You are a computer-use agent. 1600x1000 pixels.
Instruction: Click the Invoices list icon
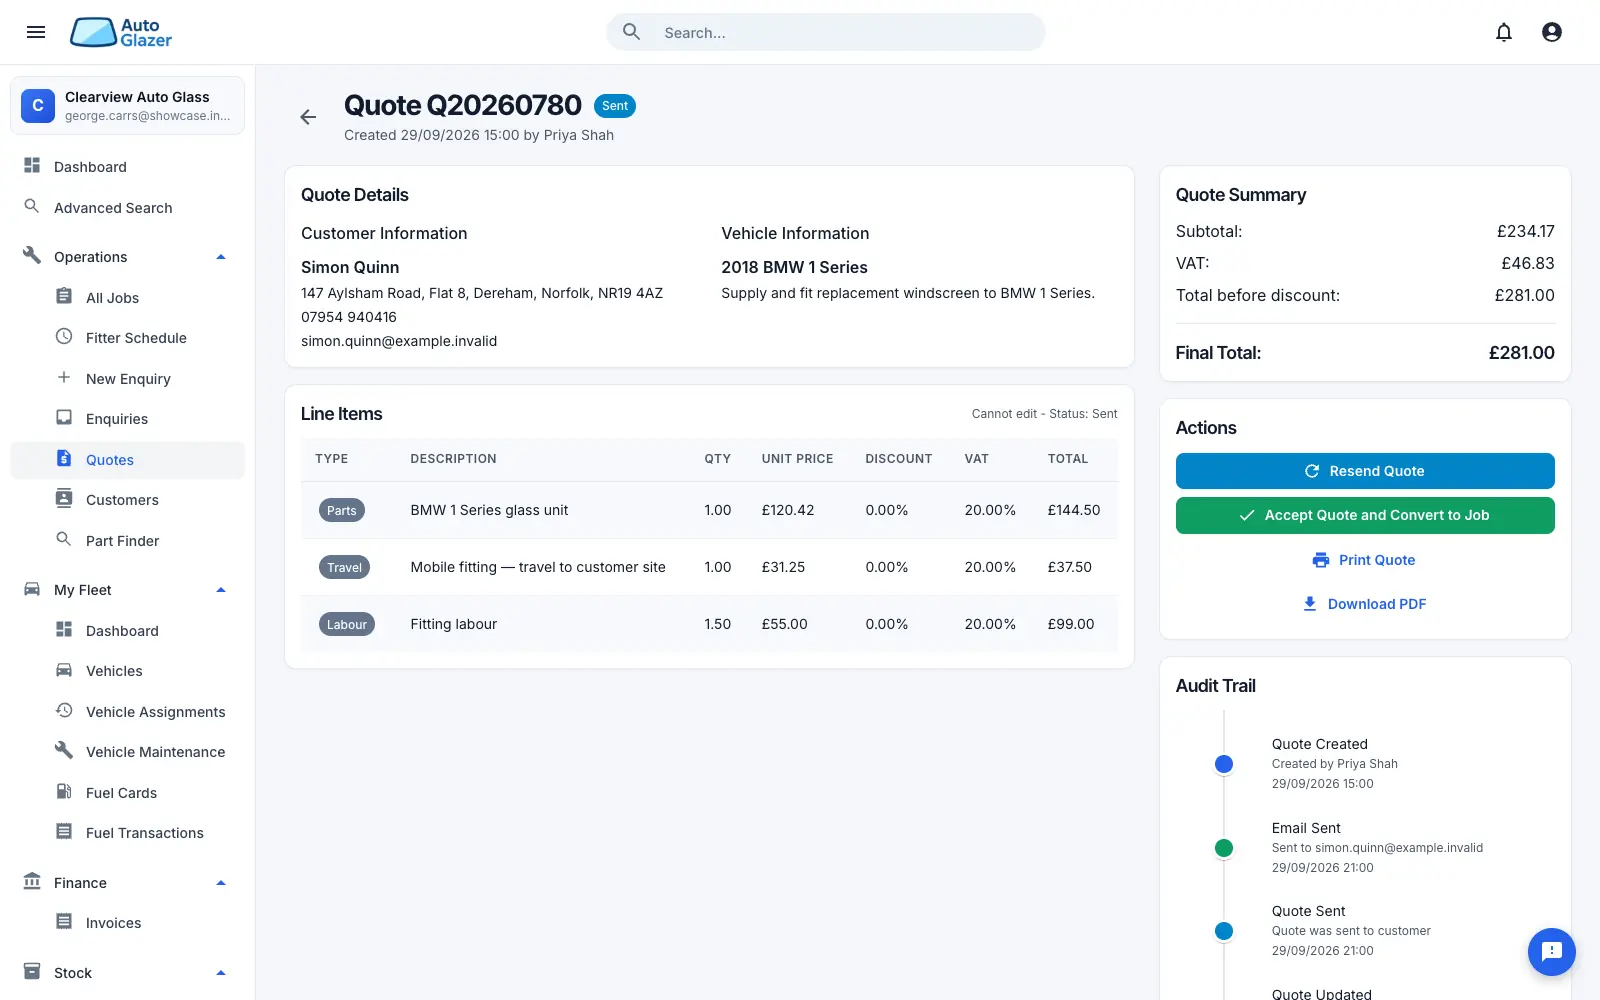64,921
